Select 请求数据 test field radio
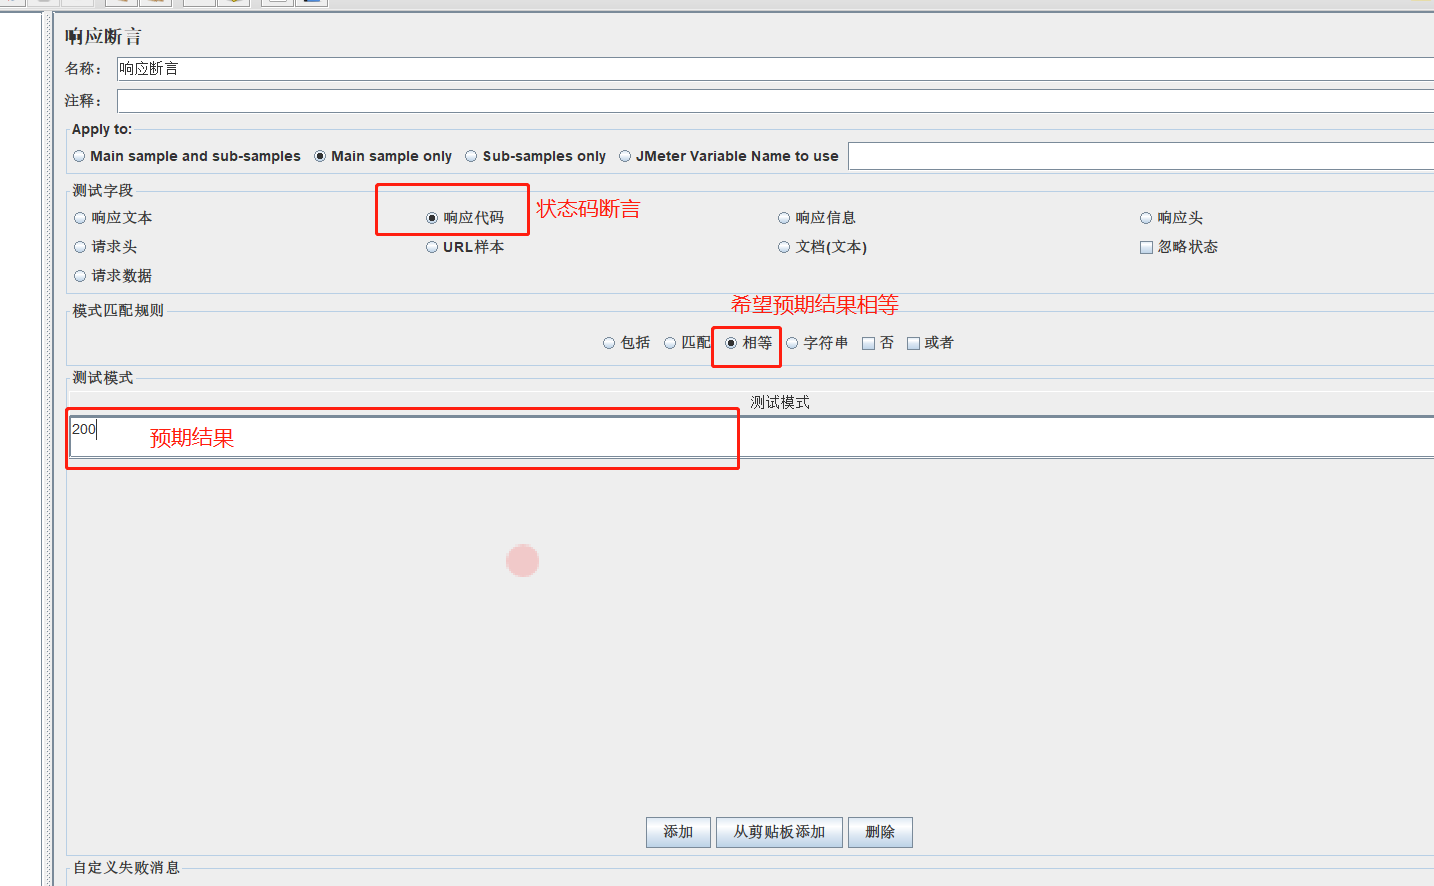The width and height of the screenshot is (1434, 886). point(113,276)
